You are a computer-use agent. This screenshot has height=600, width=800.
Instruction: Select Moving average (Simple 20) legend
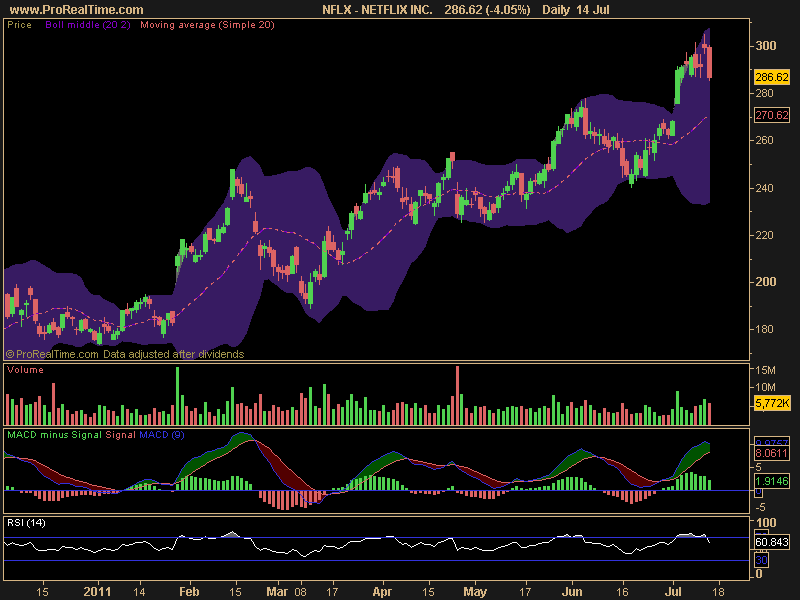point(207,24)
